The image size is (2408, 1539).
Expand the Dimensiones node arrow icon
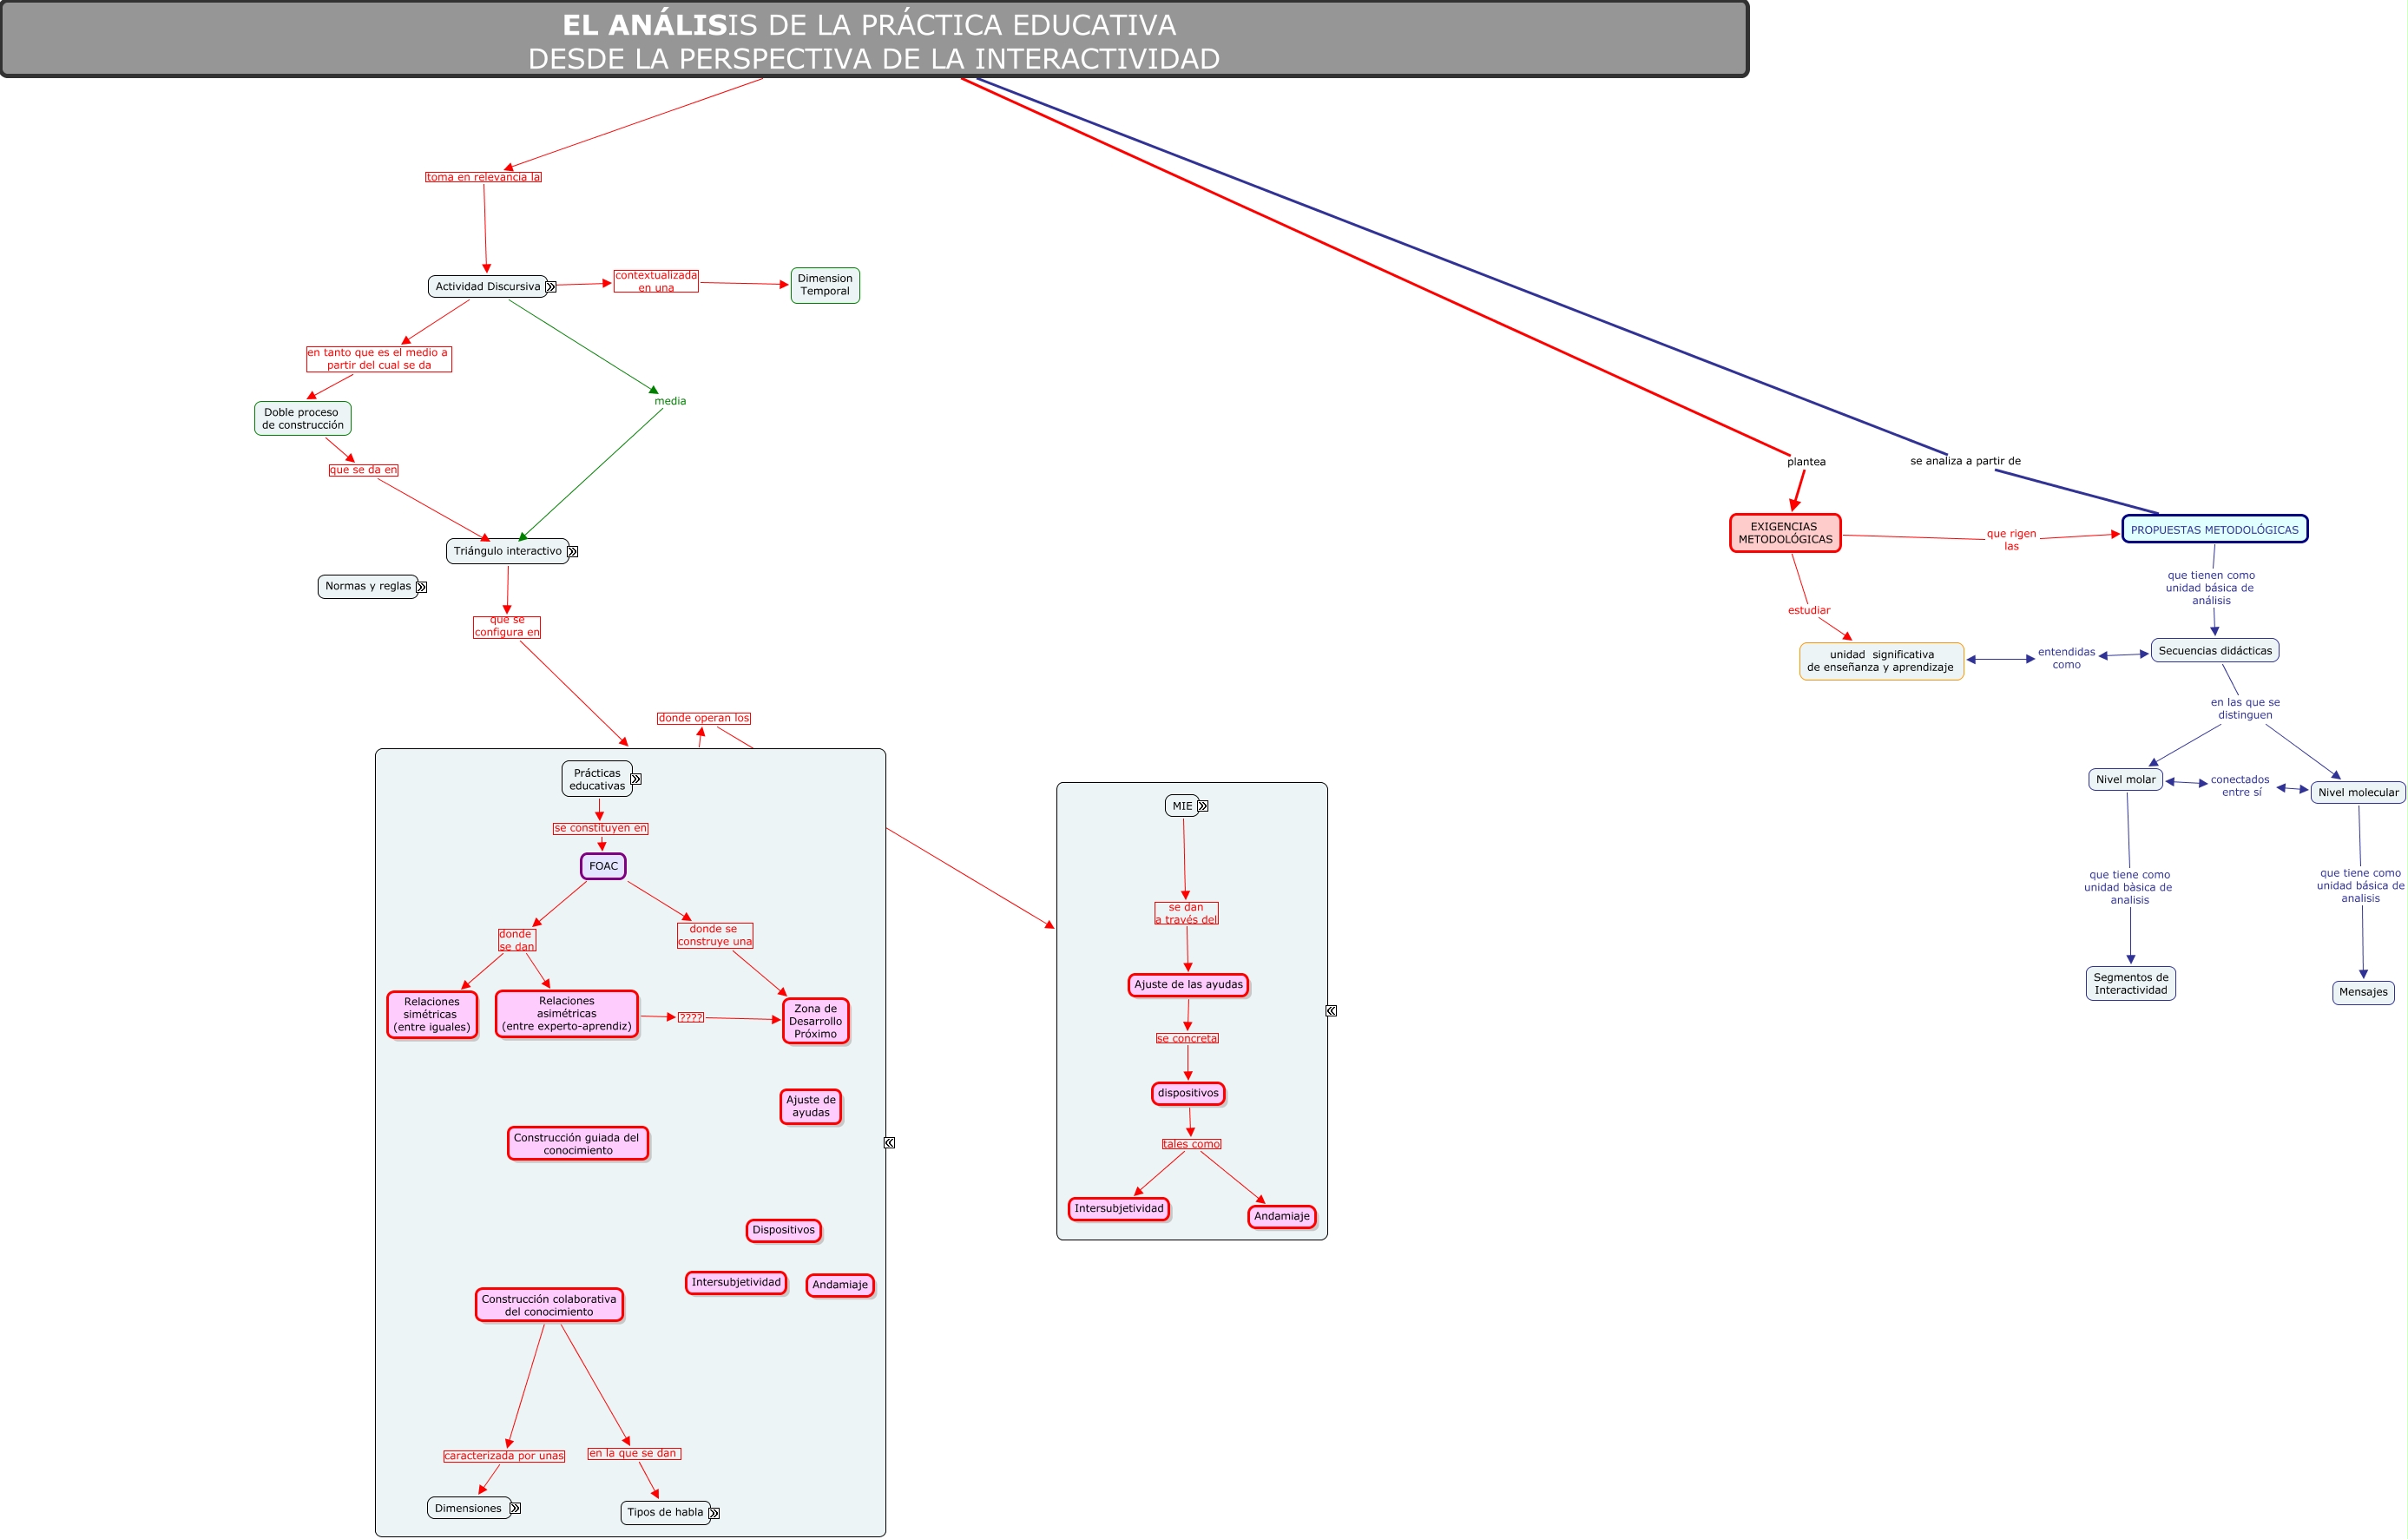pyautogui.click(x=515, y=1508)
